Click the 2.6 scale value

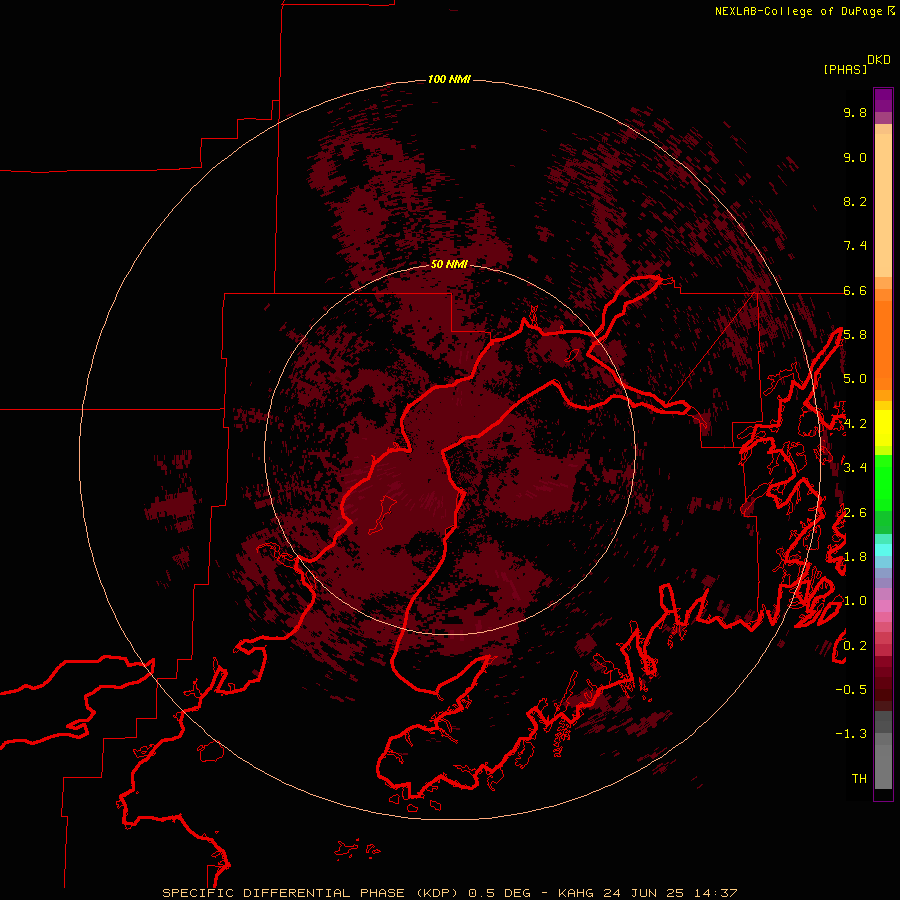click(855, 513)
